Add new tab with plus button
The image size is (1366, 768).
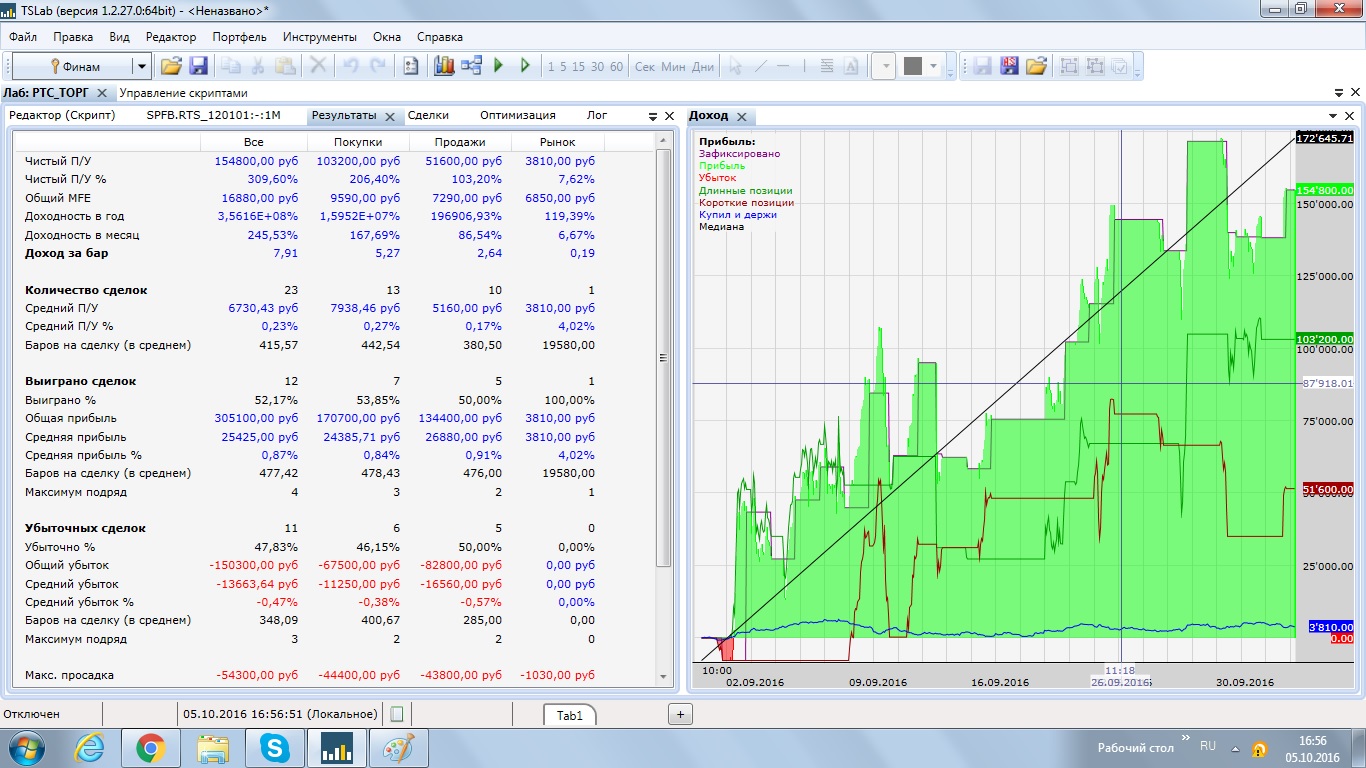pyautogui.click(x=680, y=714)
